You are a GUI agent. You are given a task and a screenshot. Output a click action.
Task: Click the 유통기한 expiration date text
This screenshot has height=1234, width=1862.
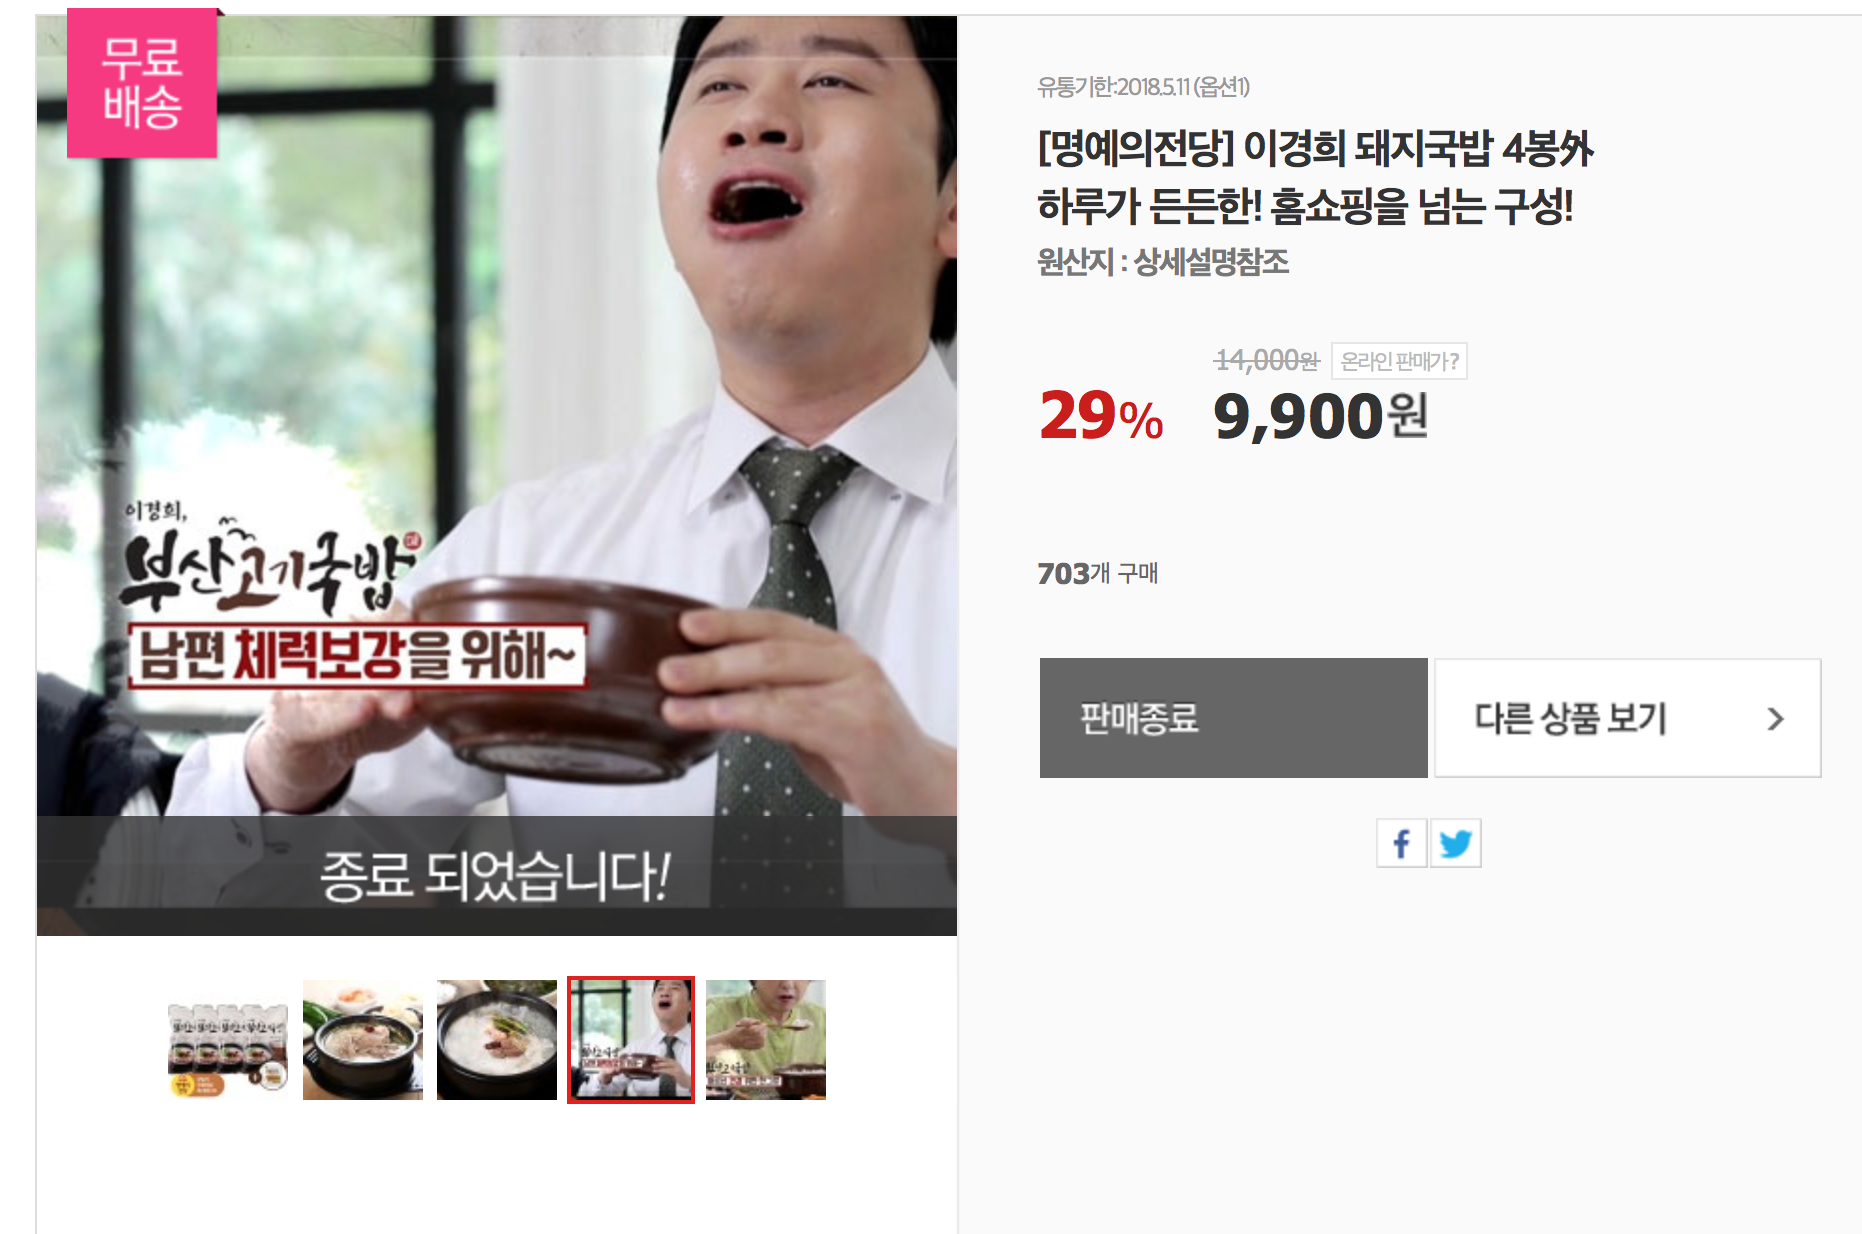pos(1144,87)
